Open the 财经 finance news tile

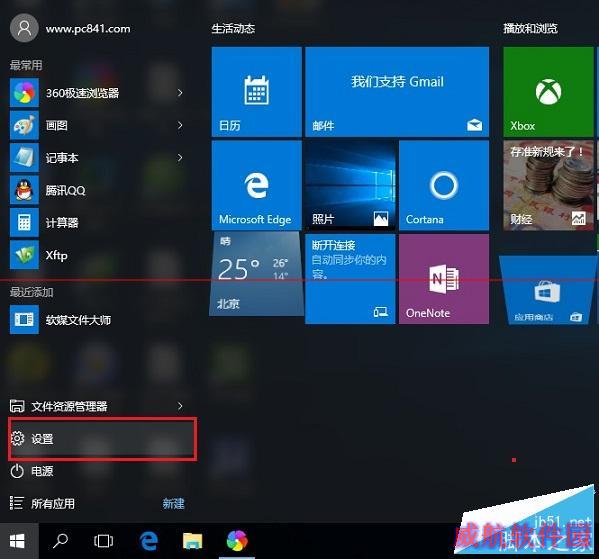coord(548,186)
